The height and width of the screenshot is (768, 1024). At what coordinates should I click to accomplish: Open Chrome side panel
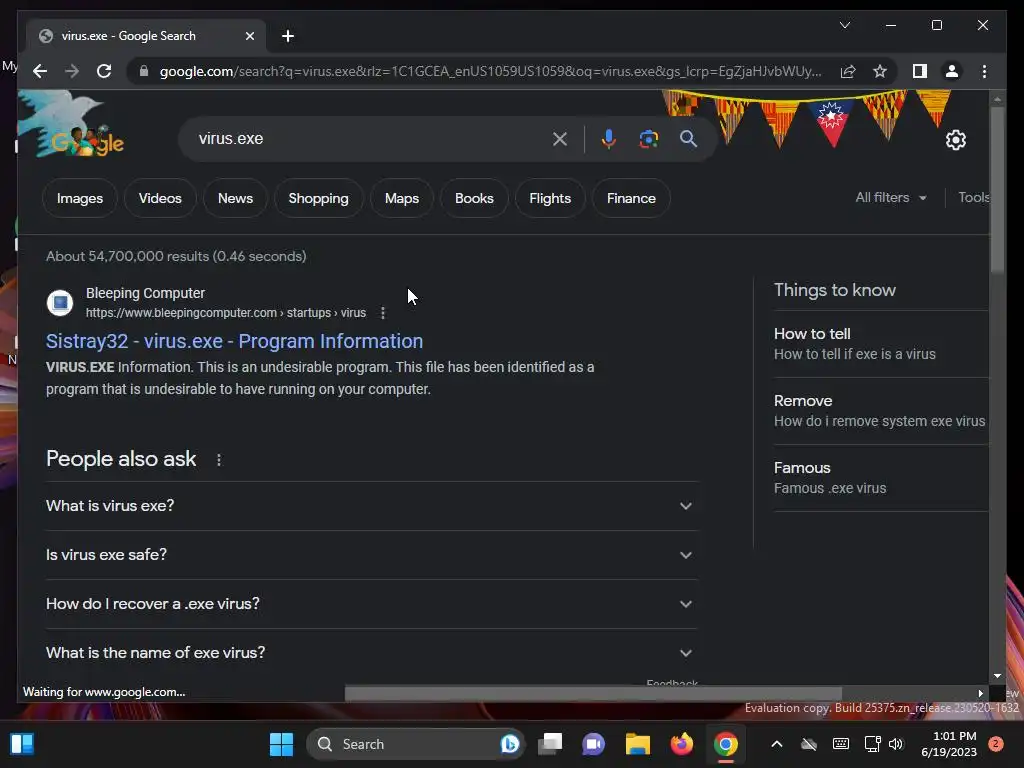tap(920, 71)
